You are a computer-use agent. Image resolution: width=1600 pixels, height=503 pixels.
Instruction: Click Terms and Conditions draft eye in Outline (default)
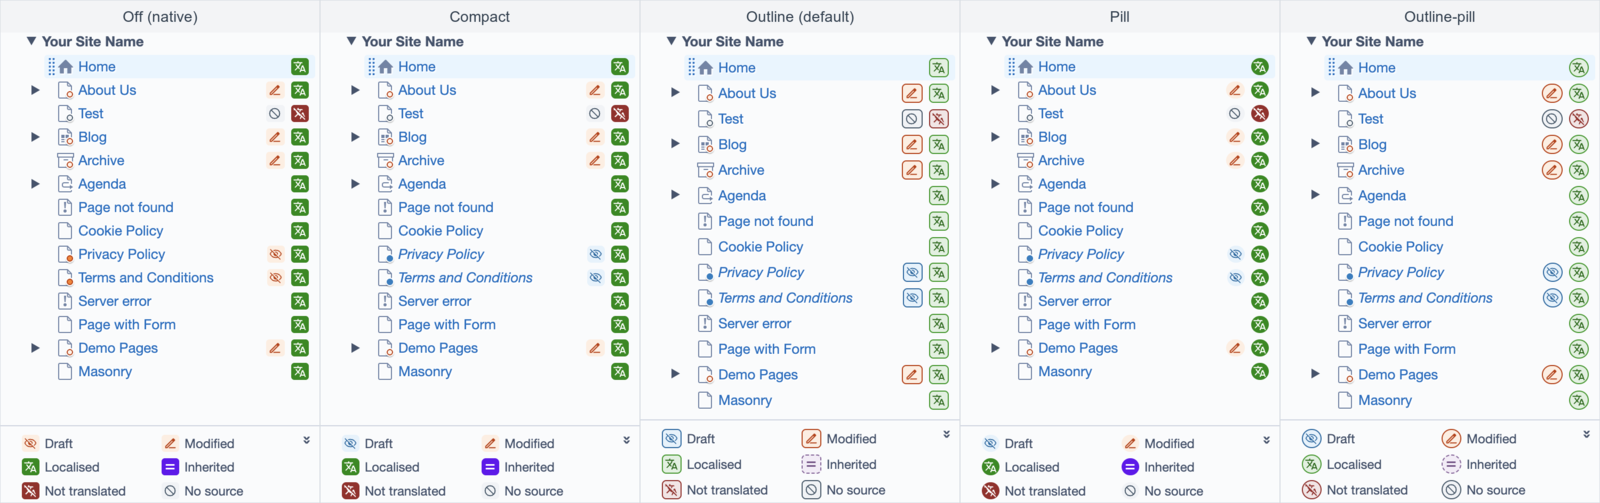pyautogui.click(x=912, y=298)
